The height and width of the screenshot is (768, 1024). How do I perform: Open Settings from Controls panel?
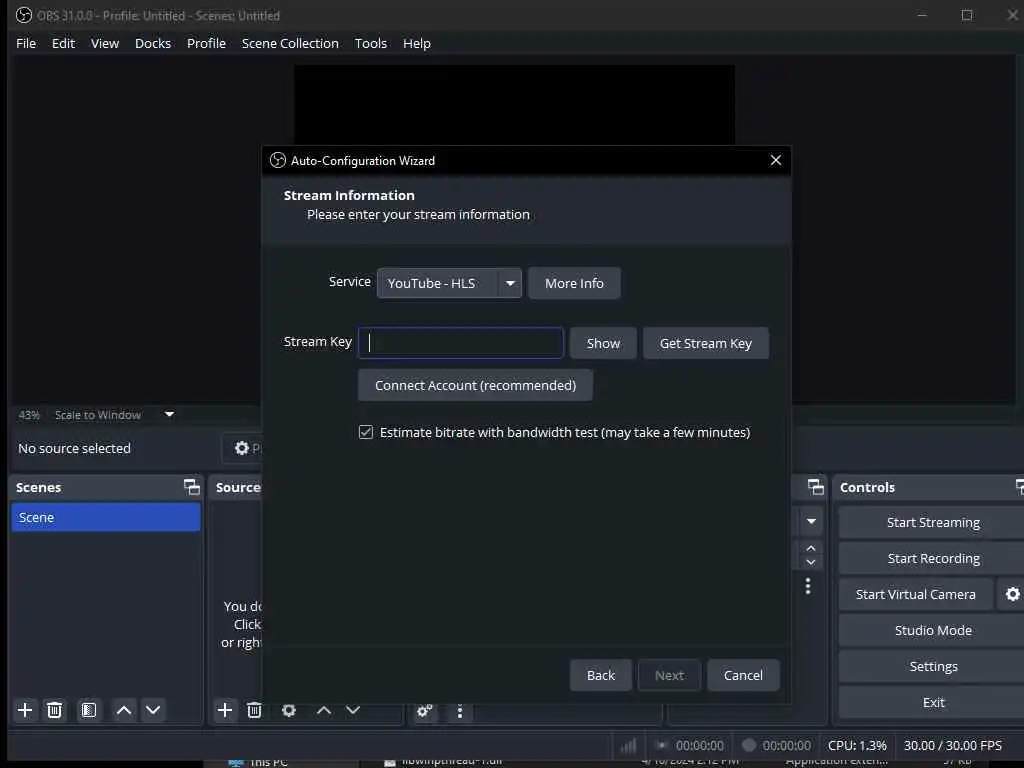click(933, 666)
